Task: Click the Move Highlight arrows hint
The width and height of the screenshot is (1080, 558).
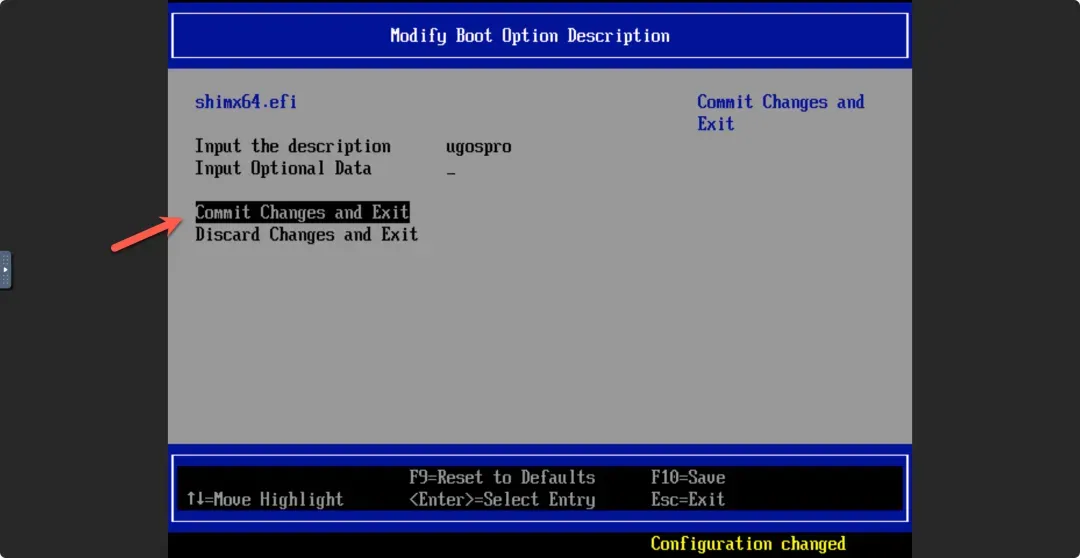Action: pyautogui.click(x=265, y=499)
